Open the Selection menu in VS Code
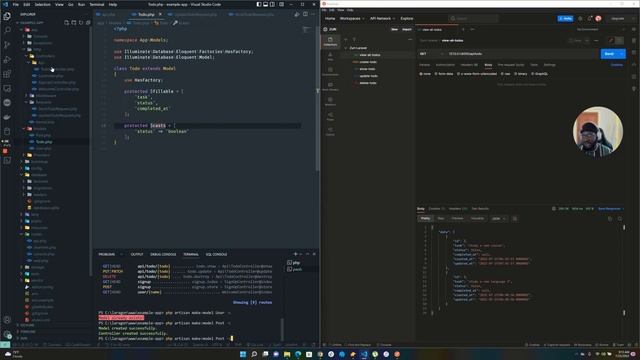The image size is (640, 360). click(x=42, y=4)
